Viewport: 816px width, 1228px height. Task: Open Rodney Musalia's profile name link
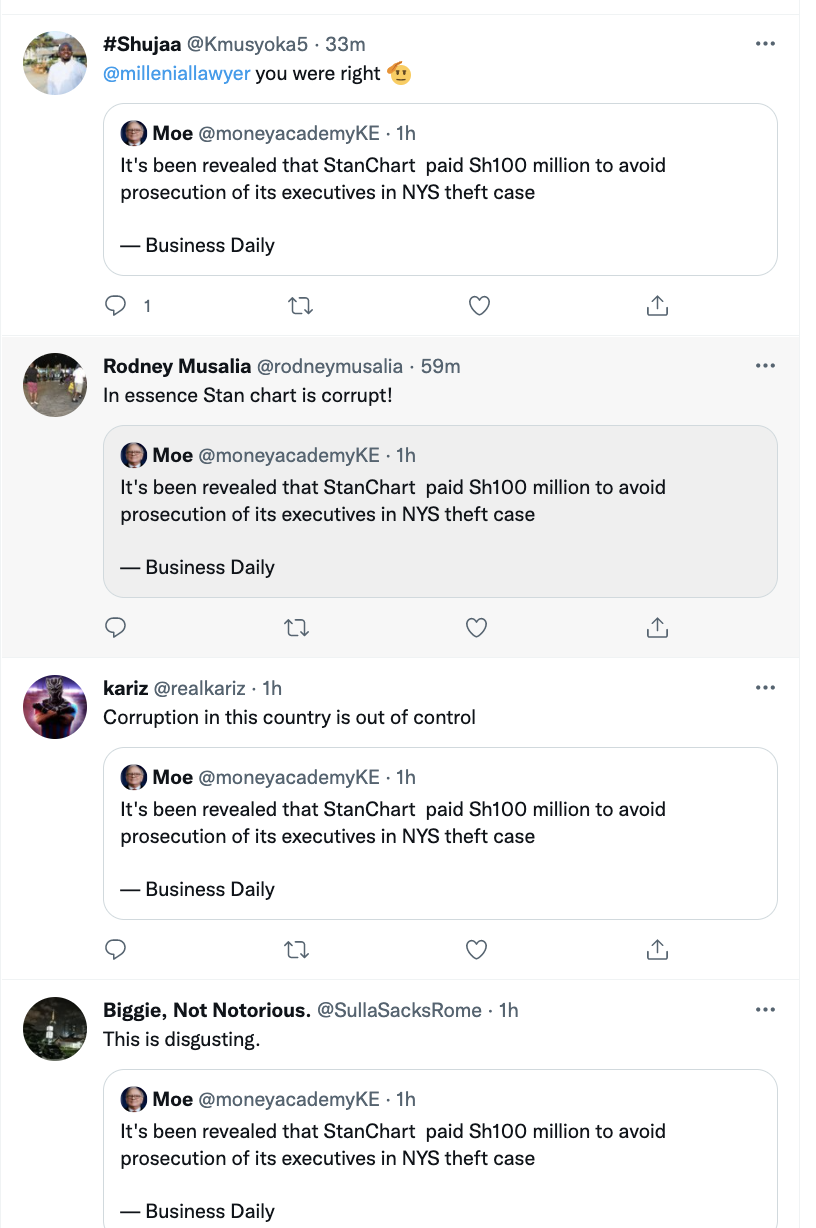tap(177, 366)
